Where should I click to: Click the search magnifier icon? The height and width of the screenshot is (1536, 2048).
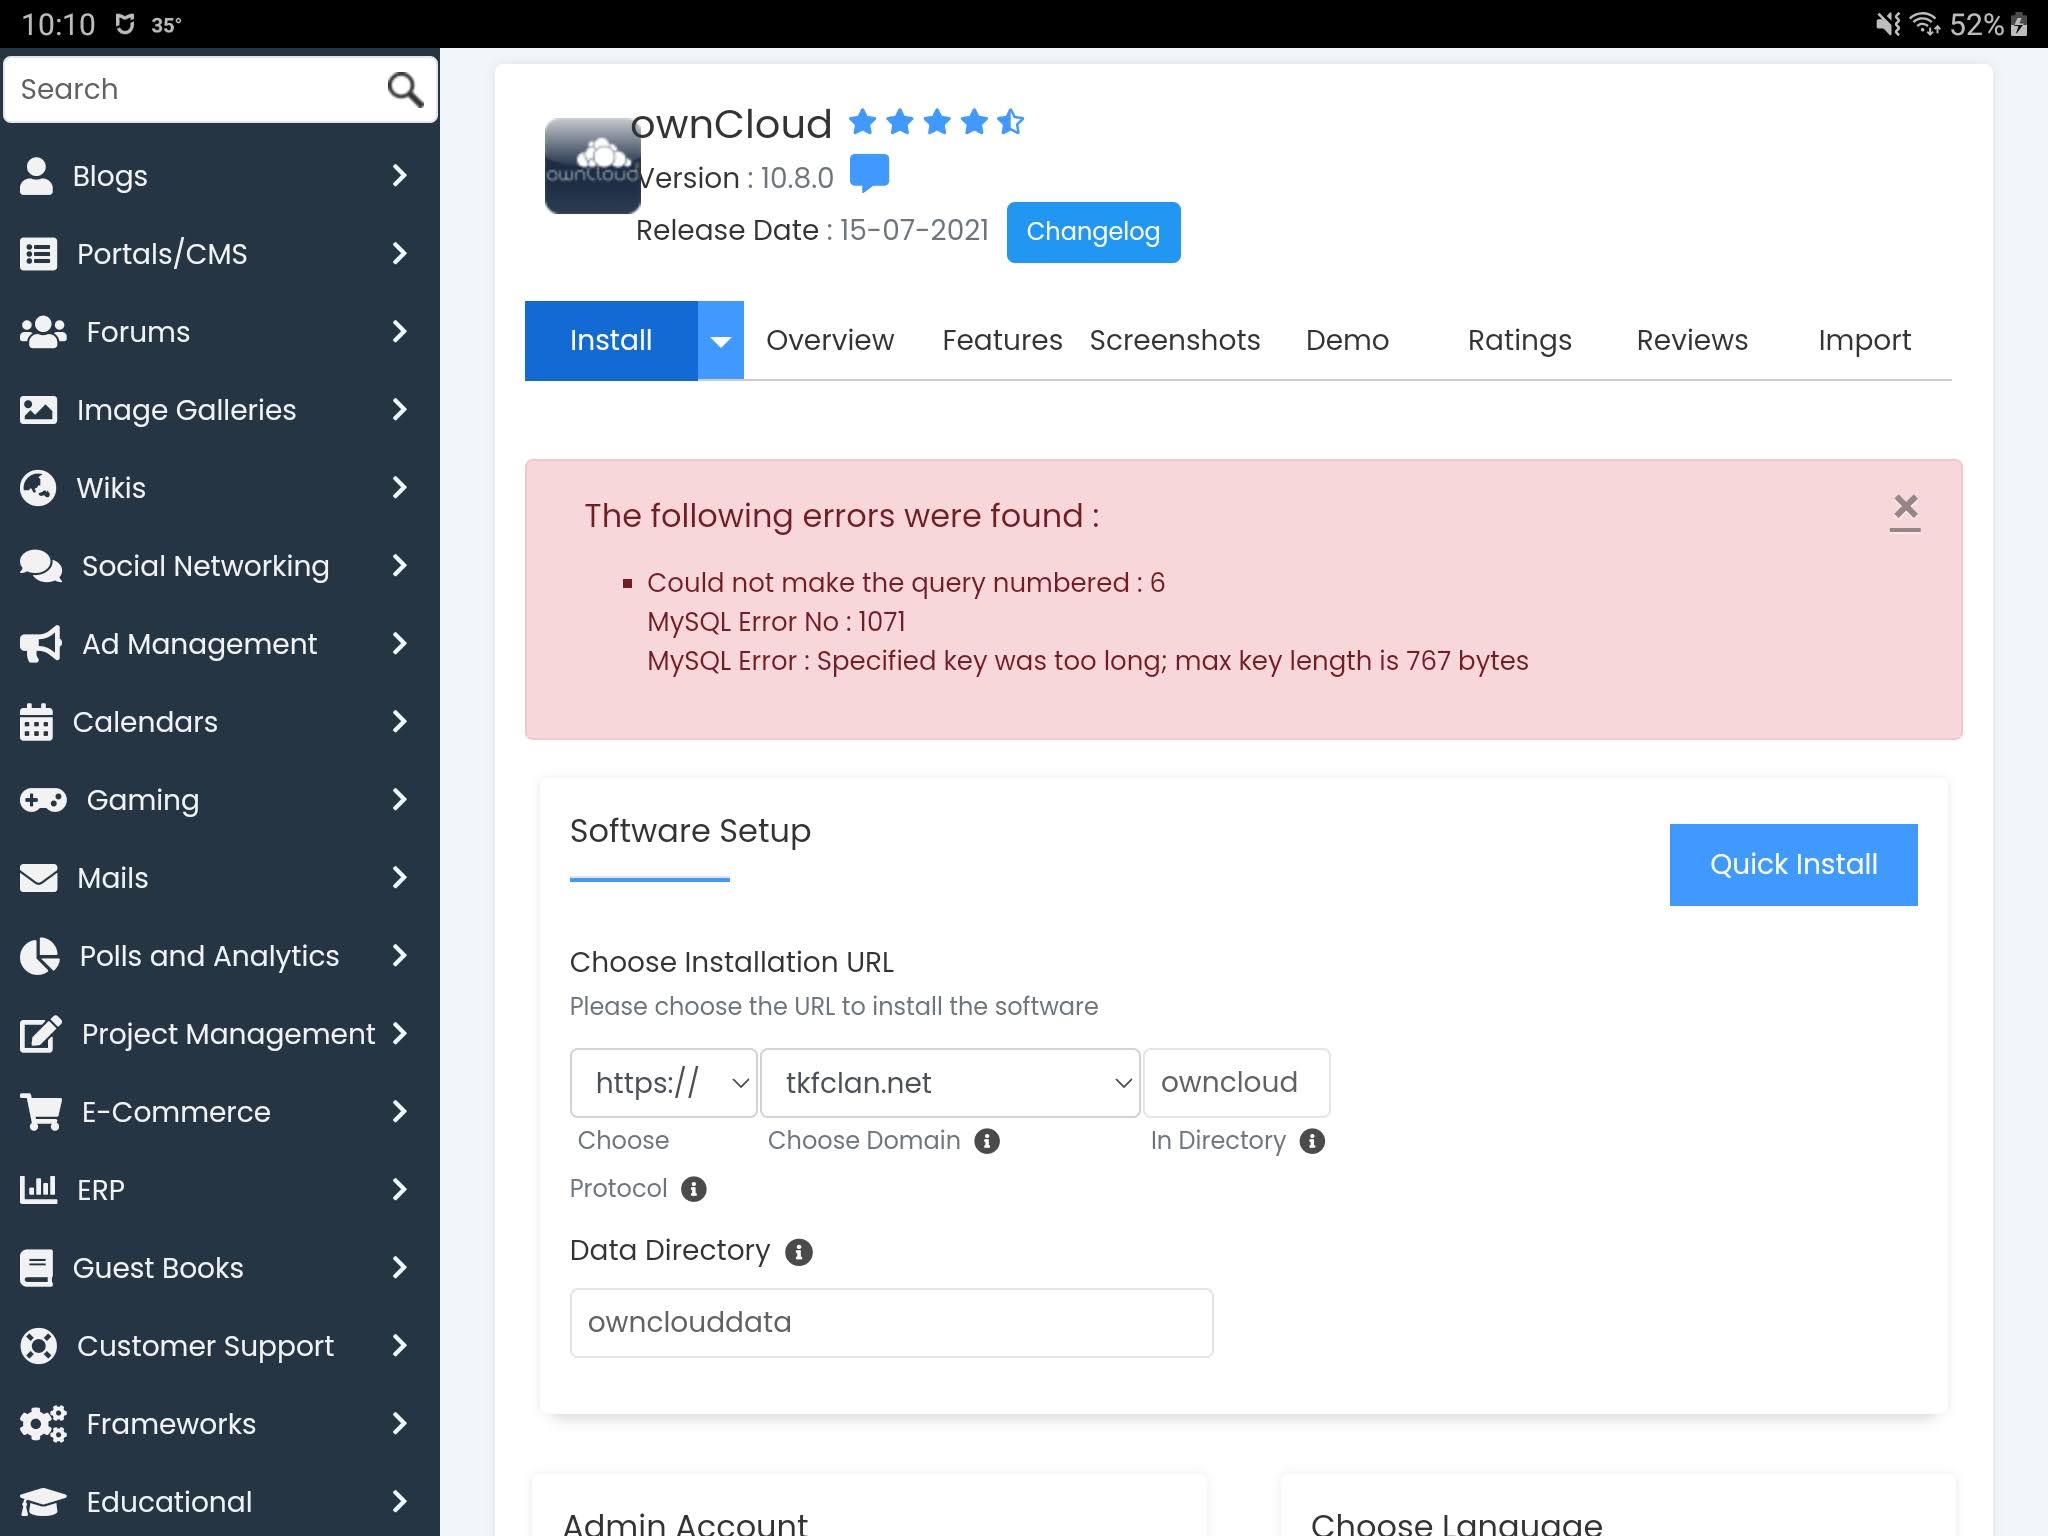pos(404,90)
